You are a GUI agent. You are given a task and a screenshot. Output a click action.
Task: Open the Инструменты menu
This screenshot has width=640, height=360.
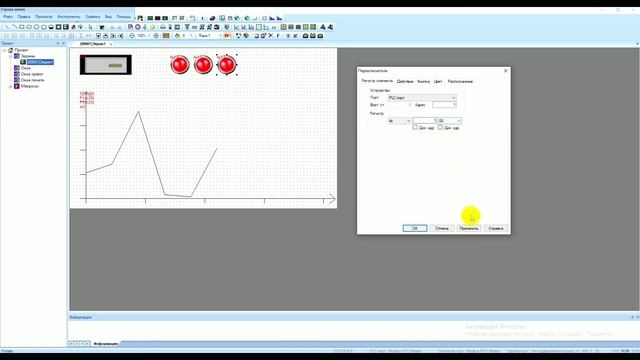coord(69,17)
